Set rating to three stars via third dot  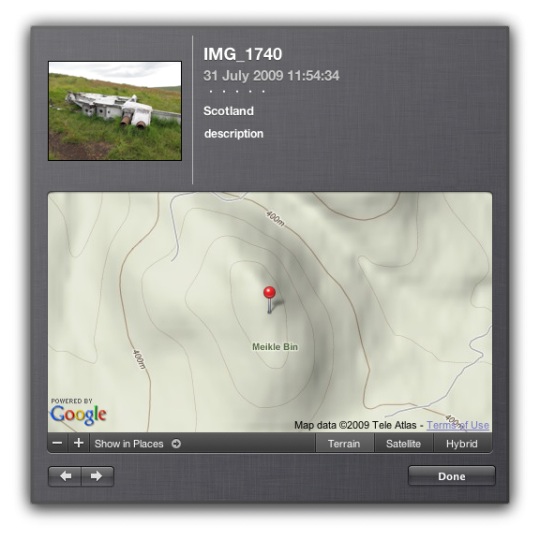(x=237, y=92)
